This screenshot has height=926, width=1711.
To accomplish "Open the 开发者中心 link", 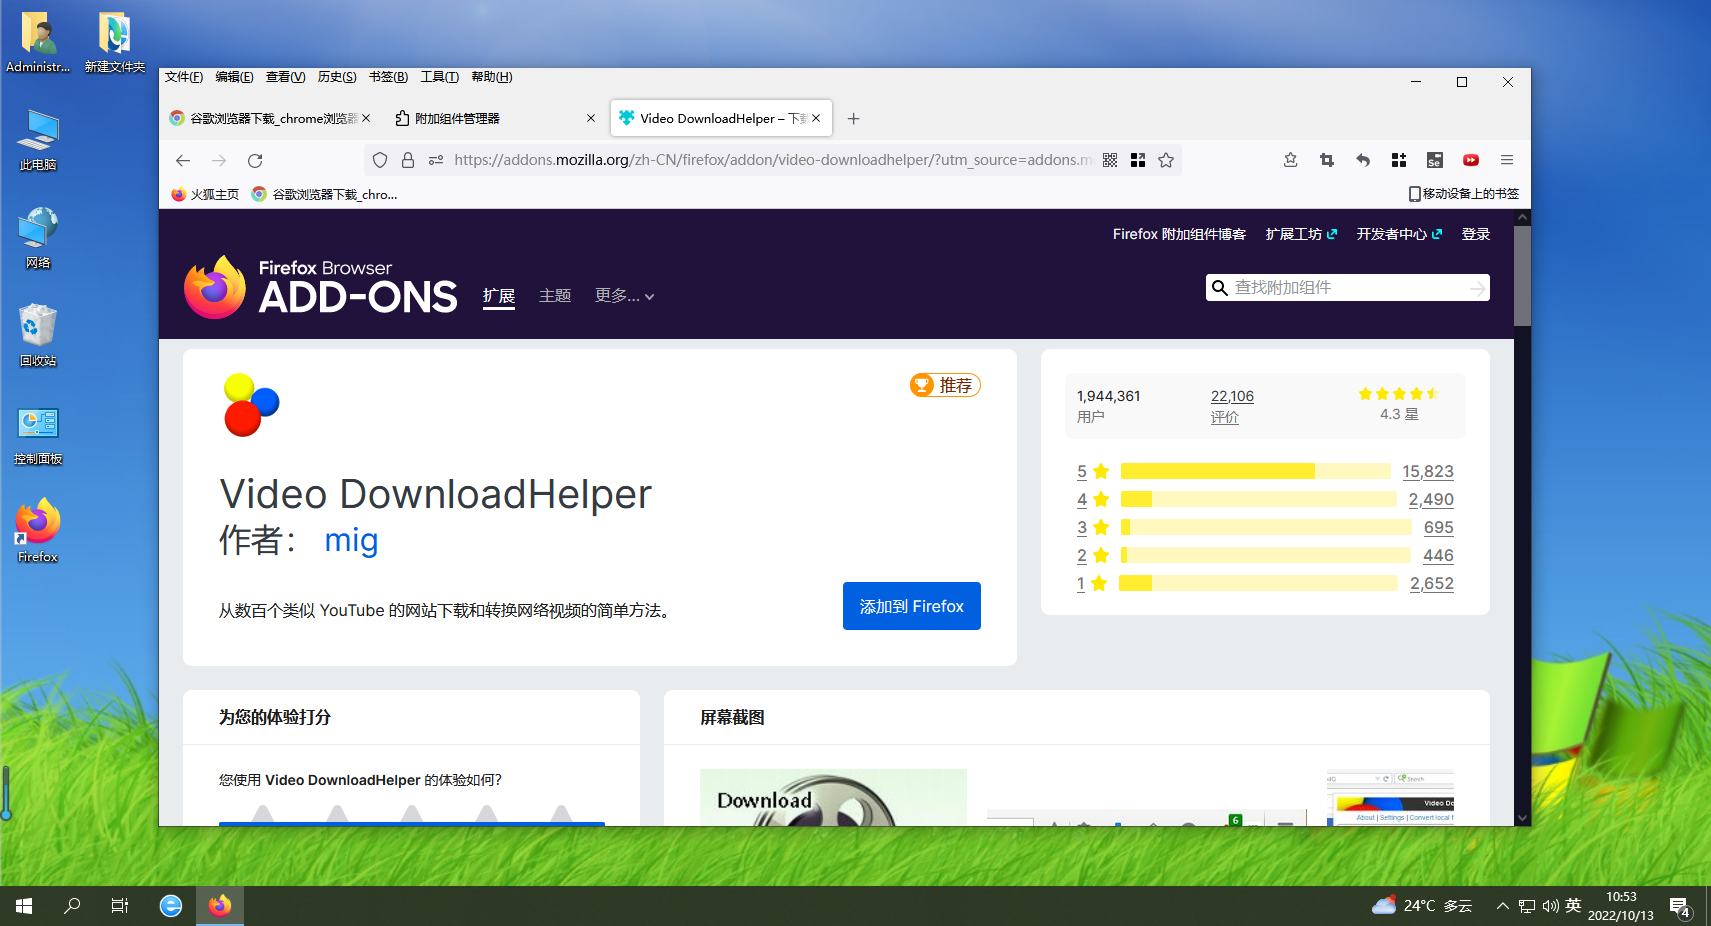I will click(1399, 234).
